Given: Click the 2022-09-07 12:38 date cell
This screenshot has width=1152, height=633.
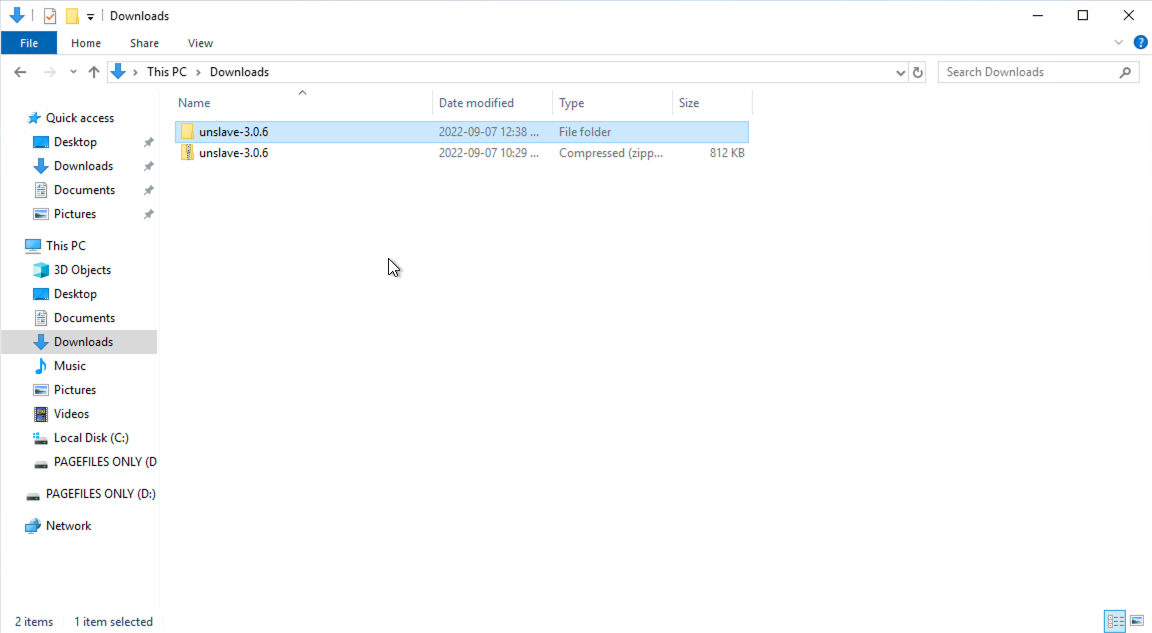Looking at the screenshot, I should (x=489, y=132).
